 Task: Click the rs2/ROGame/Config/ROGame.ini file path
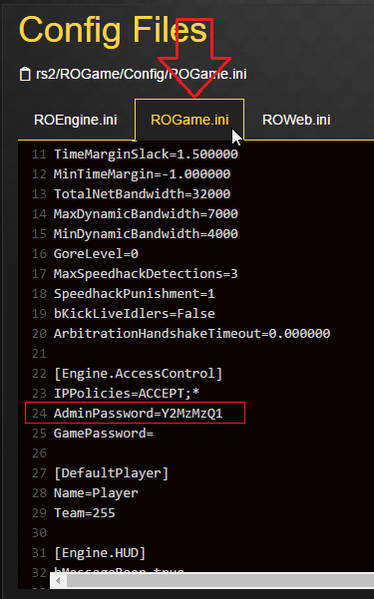click(141, 74)
